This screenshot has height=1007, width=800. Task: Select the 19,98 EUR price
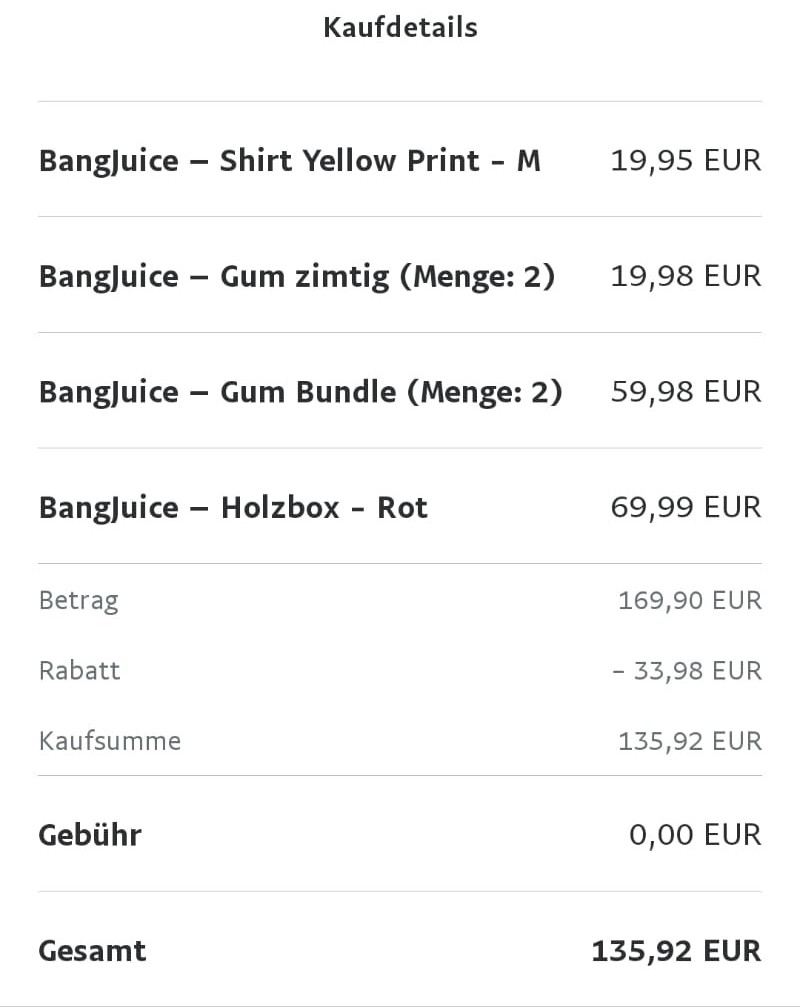coord(685,276)
